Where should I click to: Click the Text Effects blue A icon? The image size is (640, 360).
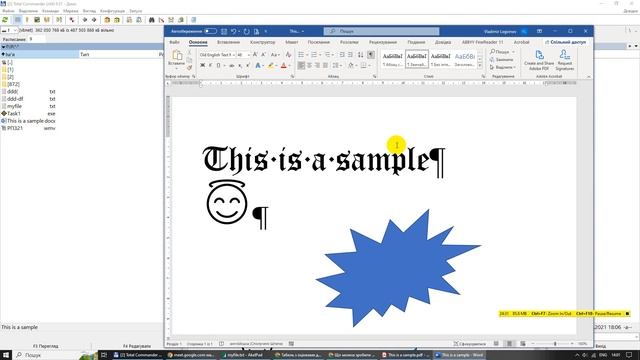click(258, 65)
